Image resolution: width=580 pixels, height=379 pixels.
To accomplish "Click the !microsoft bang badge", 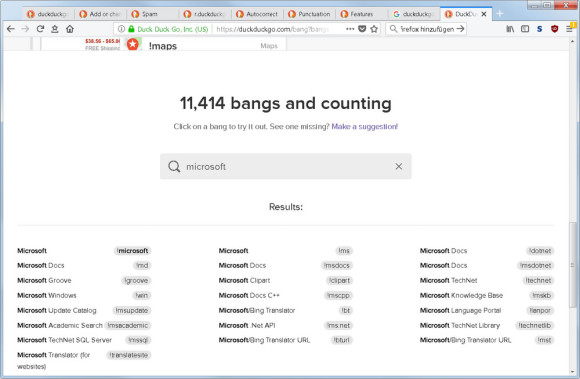I will click(132, 251).
